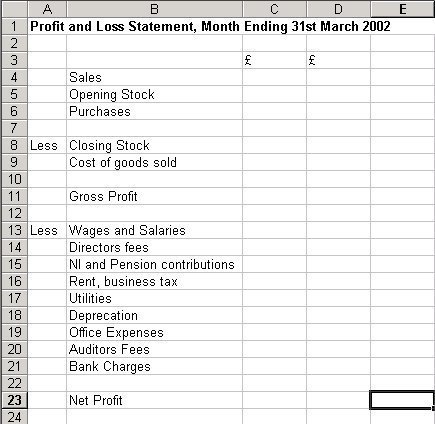The image size is (435, 424).
Task: Select row 1 header
Action: click(x=14, y=26)
